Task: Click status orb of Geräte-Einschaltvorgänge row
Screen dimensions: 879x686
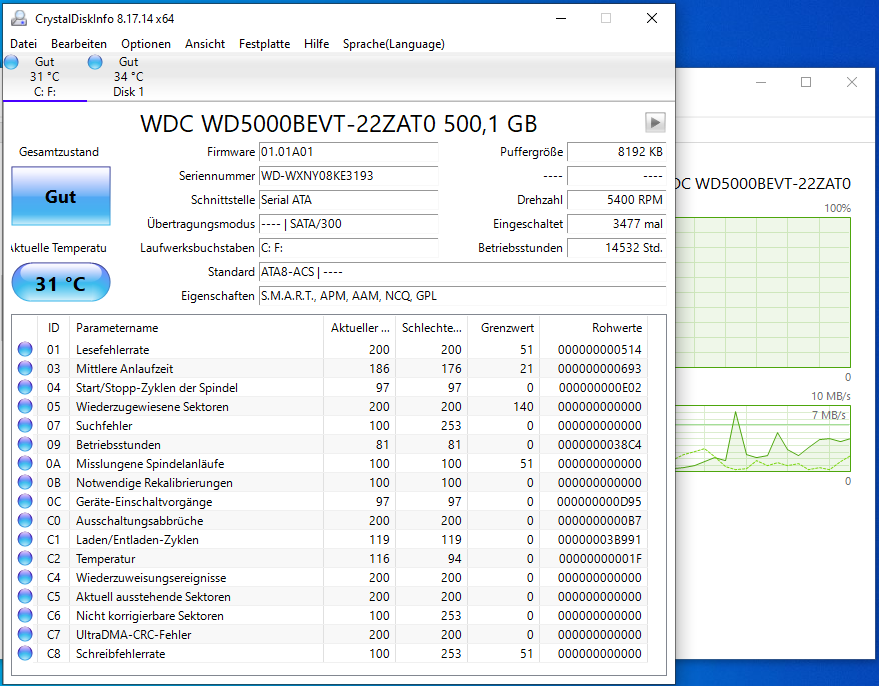Action: pos(25,502)
